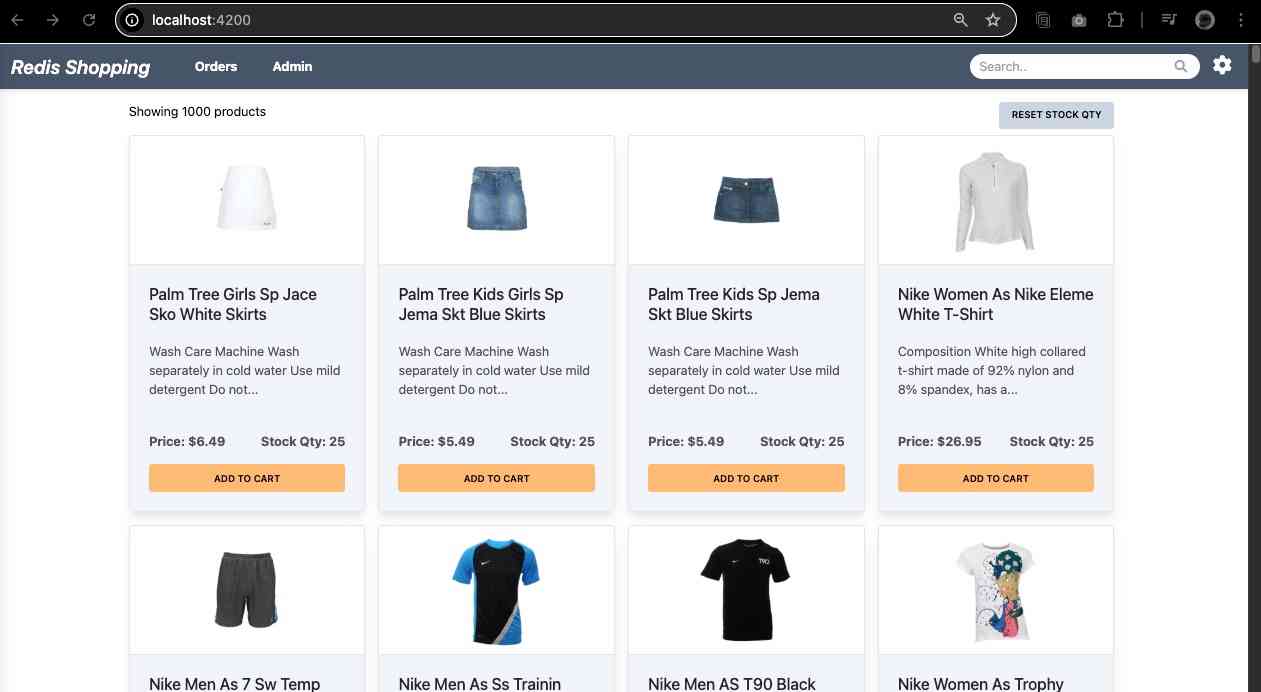Click the camera screenshot extension icon
This screenshot has height=692, width=1261.
click(1079, 20)
